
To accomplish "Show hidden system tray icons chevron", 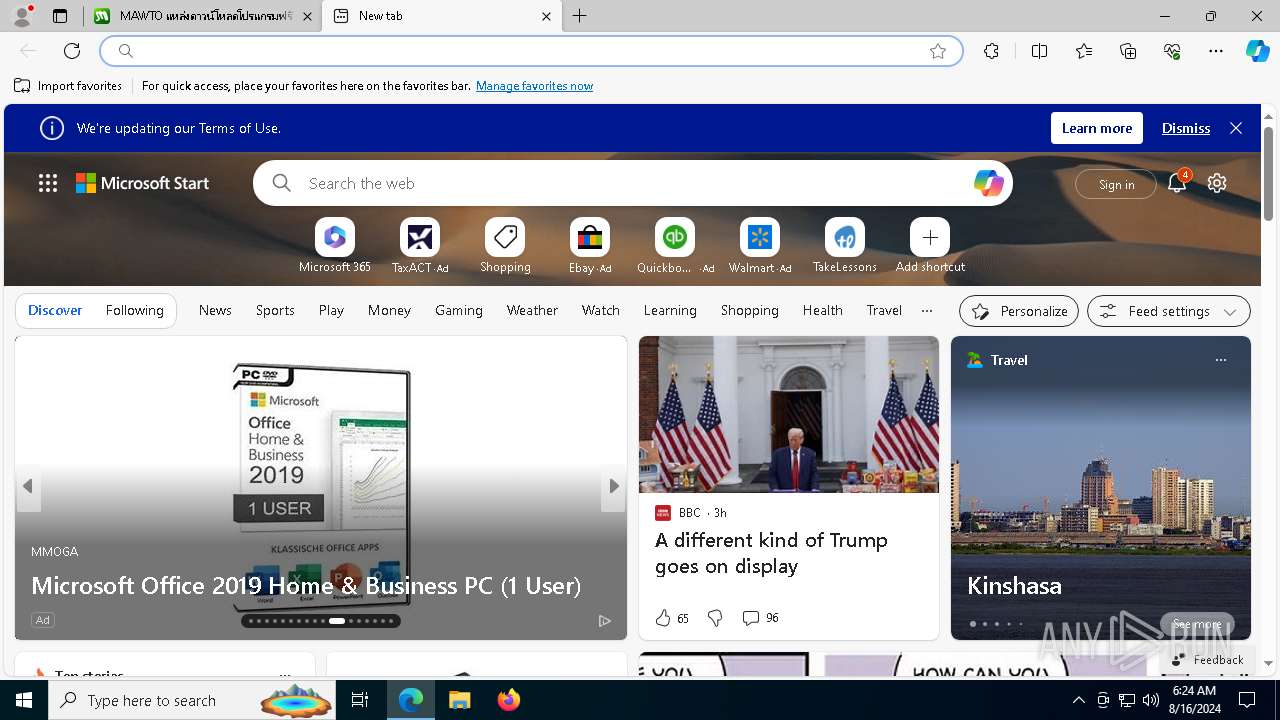I will click(1078, 700).
